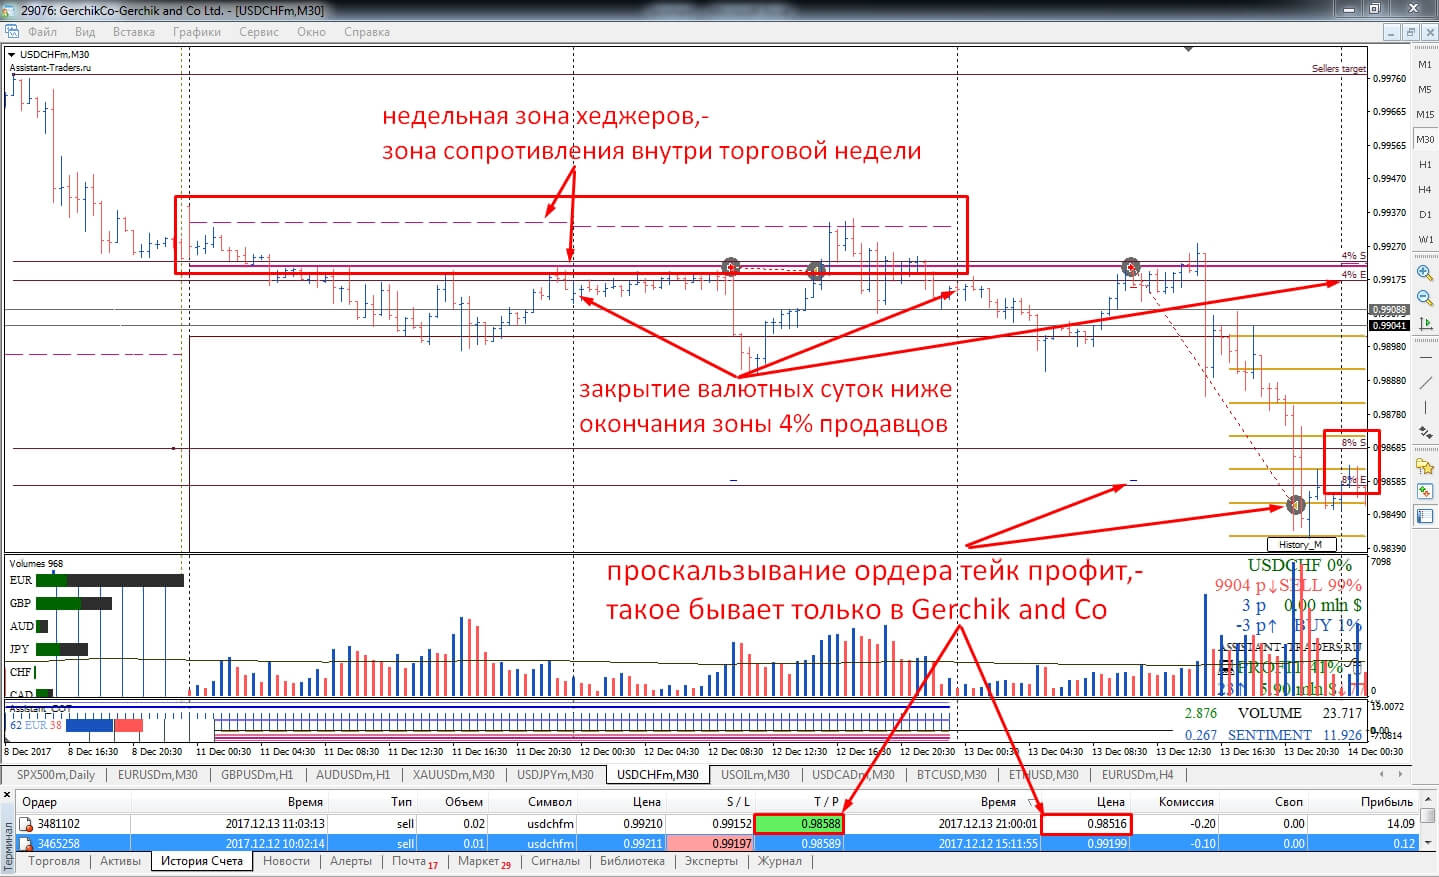The height and width of the screenshot is (877, 1439).
Task: Select the closing price cell 0.98516
Action: 1086,824
